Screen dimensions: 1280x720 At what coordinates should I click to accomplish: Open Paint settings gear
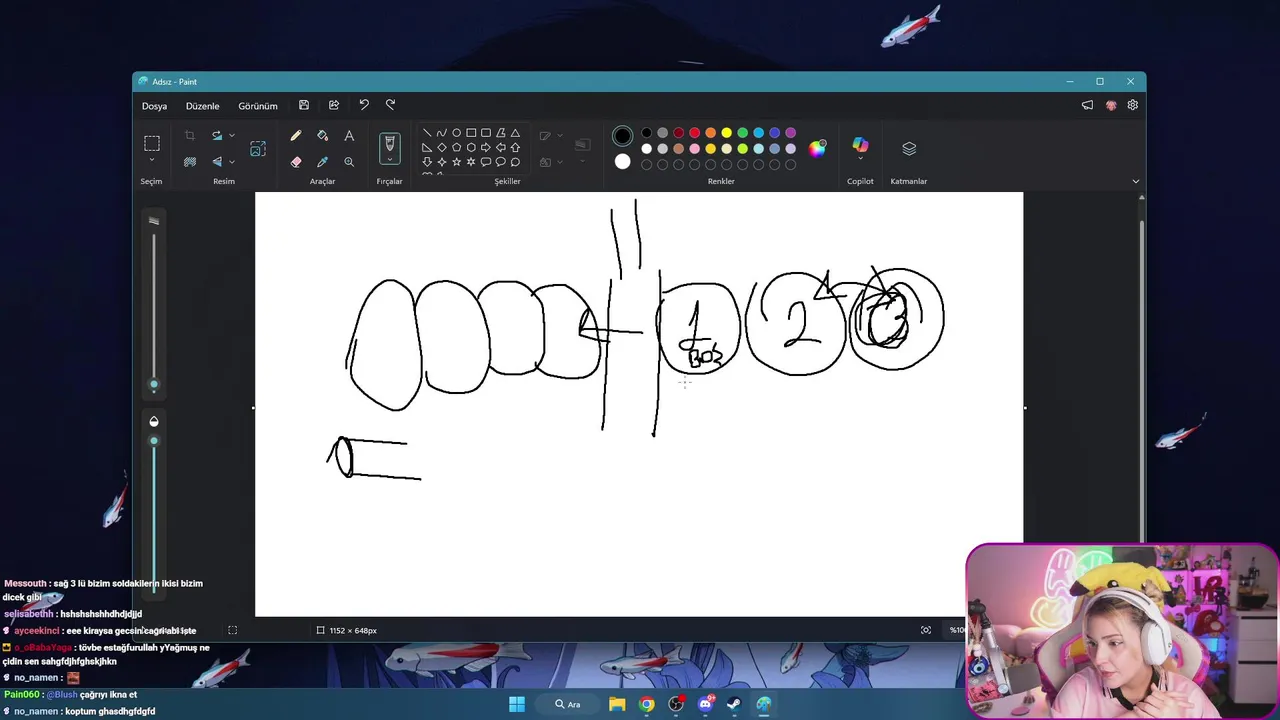tap(1133, 105)
